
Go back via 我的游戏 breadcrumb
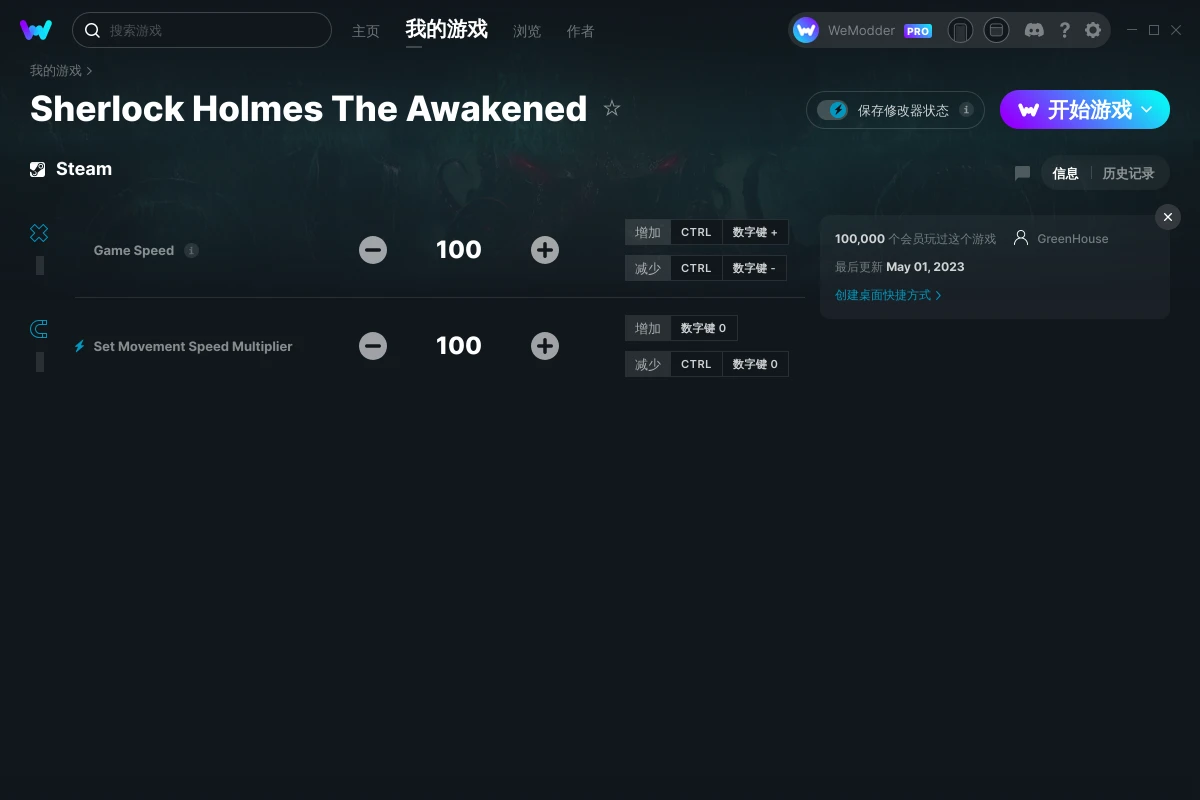56,71
